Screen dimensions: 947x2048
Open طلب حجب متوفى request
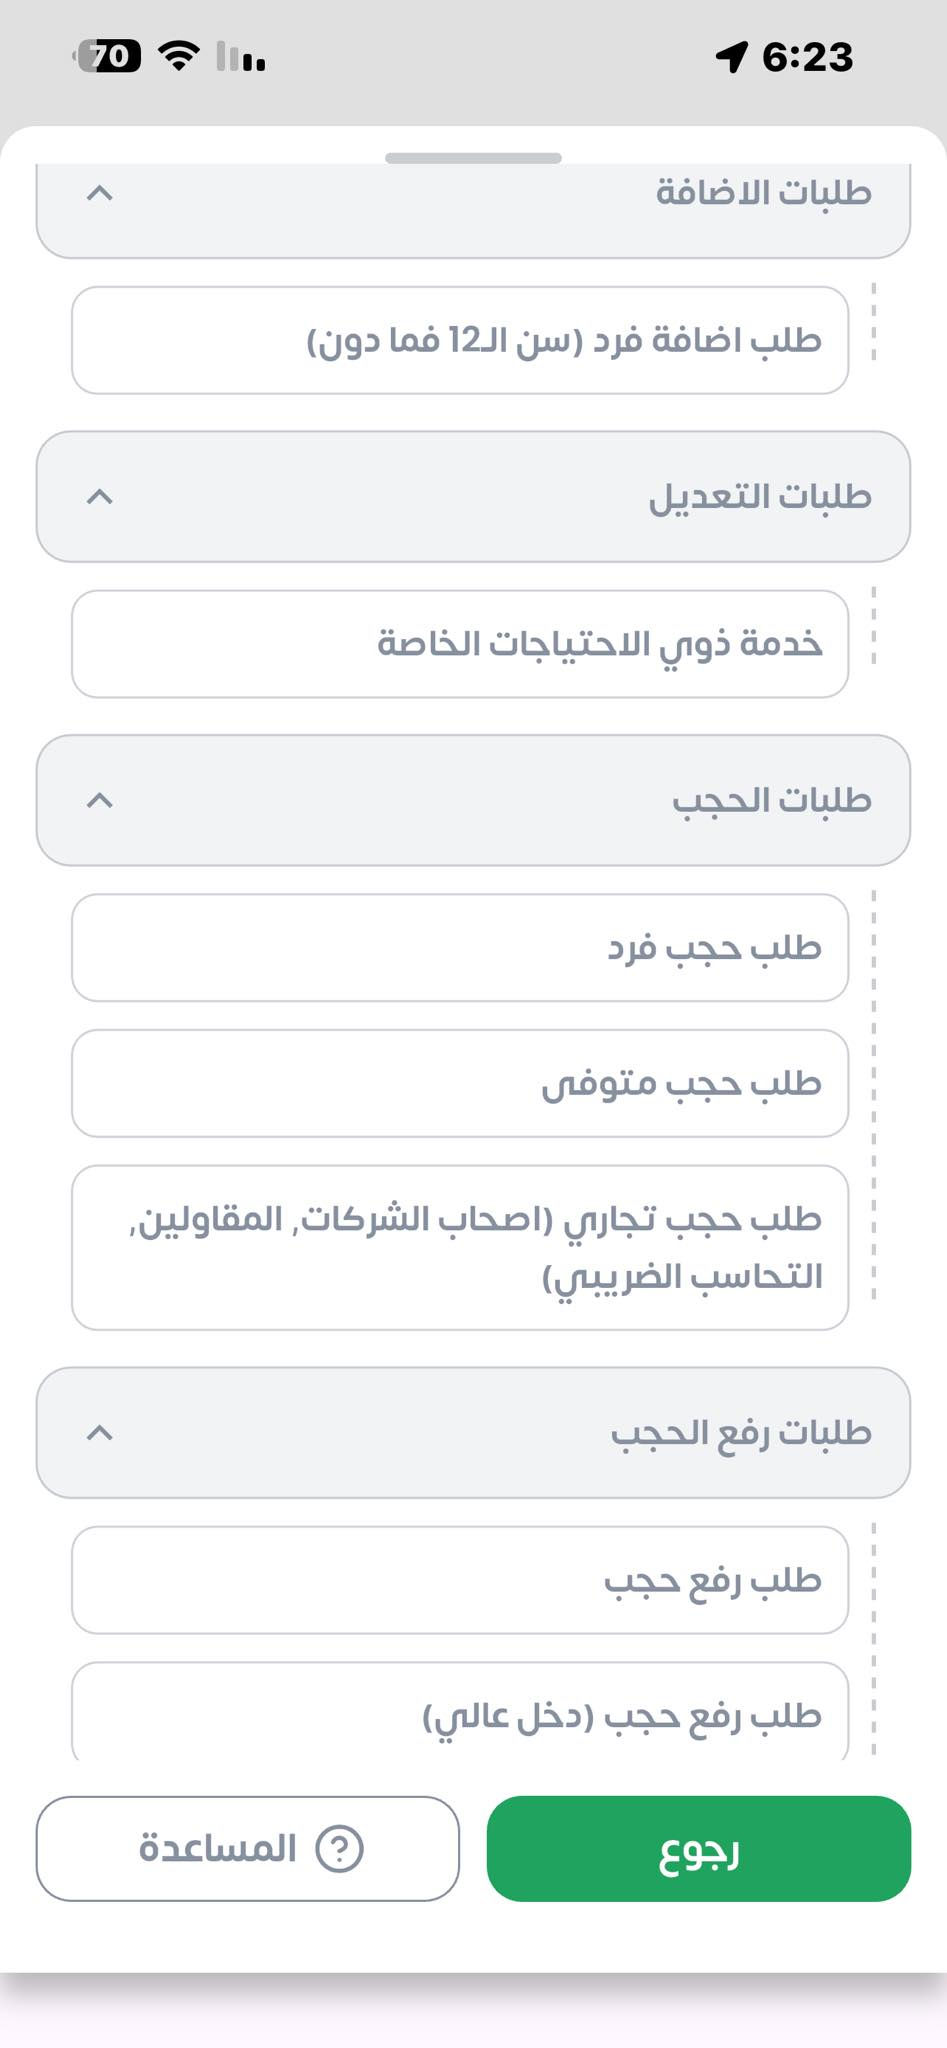tap(460, 1083)
